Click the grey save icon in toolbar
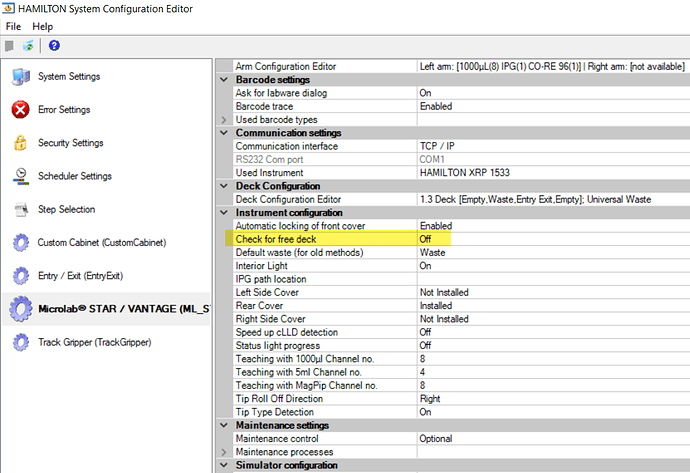690x473 pixels. tap(9, 45)
